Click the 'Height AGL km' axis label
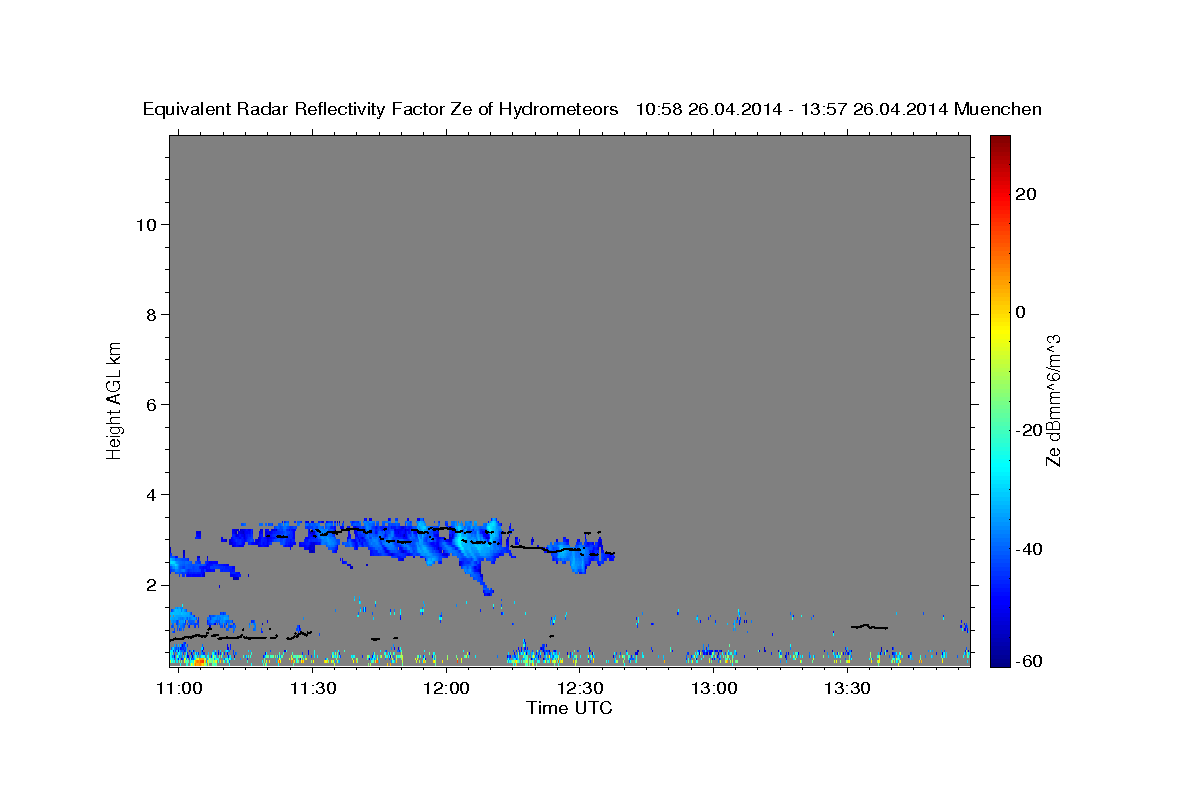The image size is (1200, 800). [115, 399]
